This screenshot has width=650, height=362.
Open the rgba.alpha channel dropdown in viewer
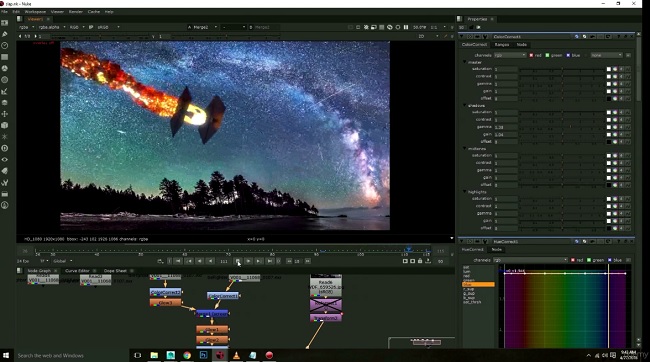[52, 27]
